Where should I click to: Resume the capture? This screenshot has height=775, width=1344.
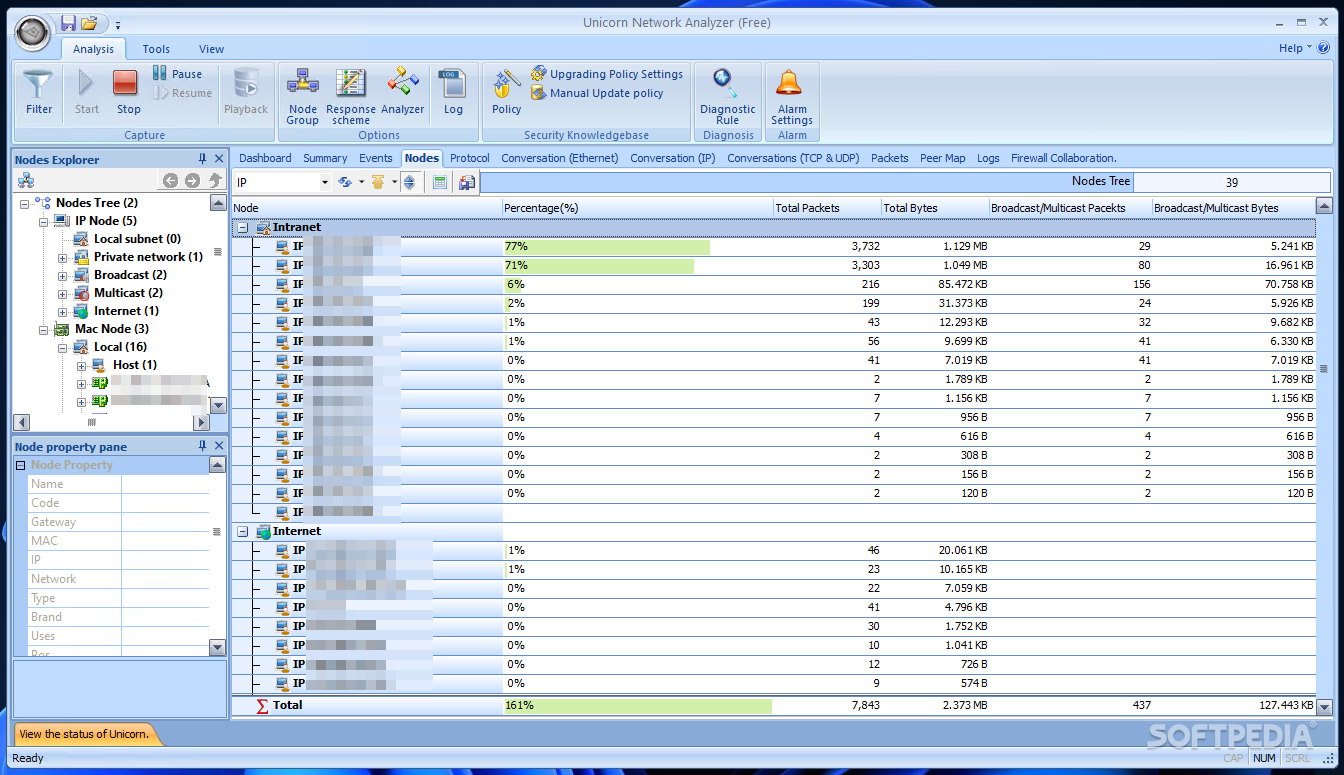tap(182, 93)
